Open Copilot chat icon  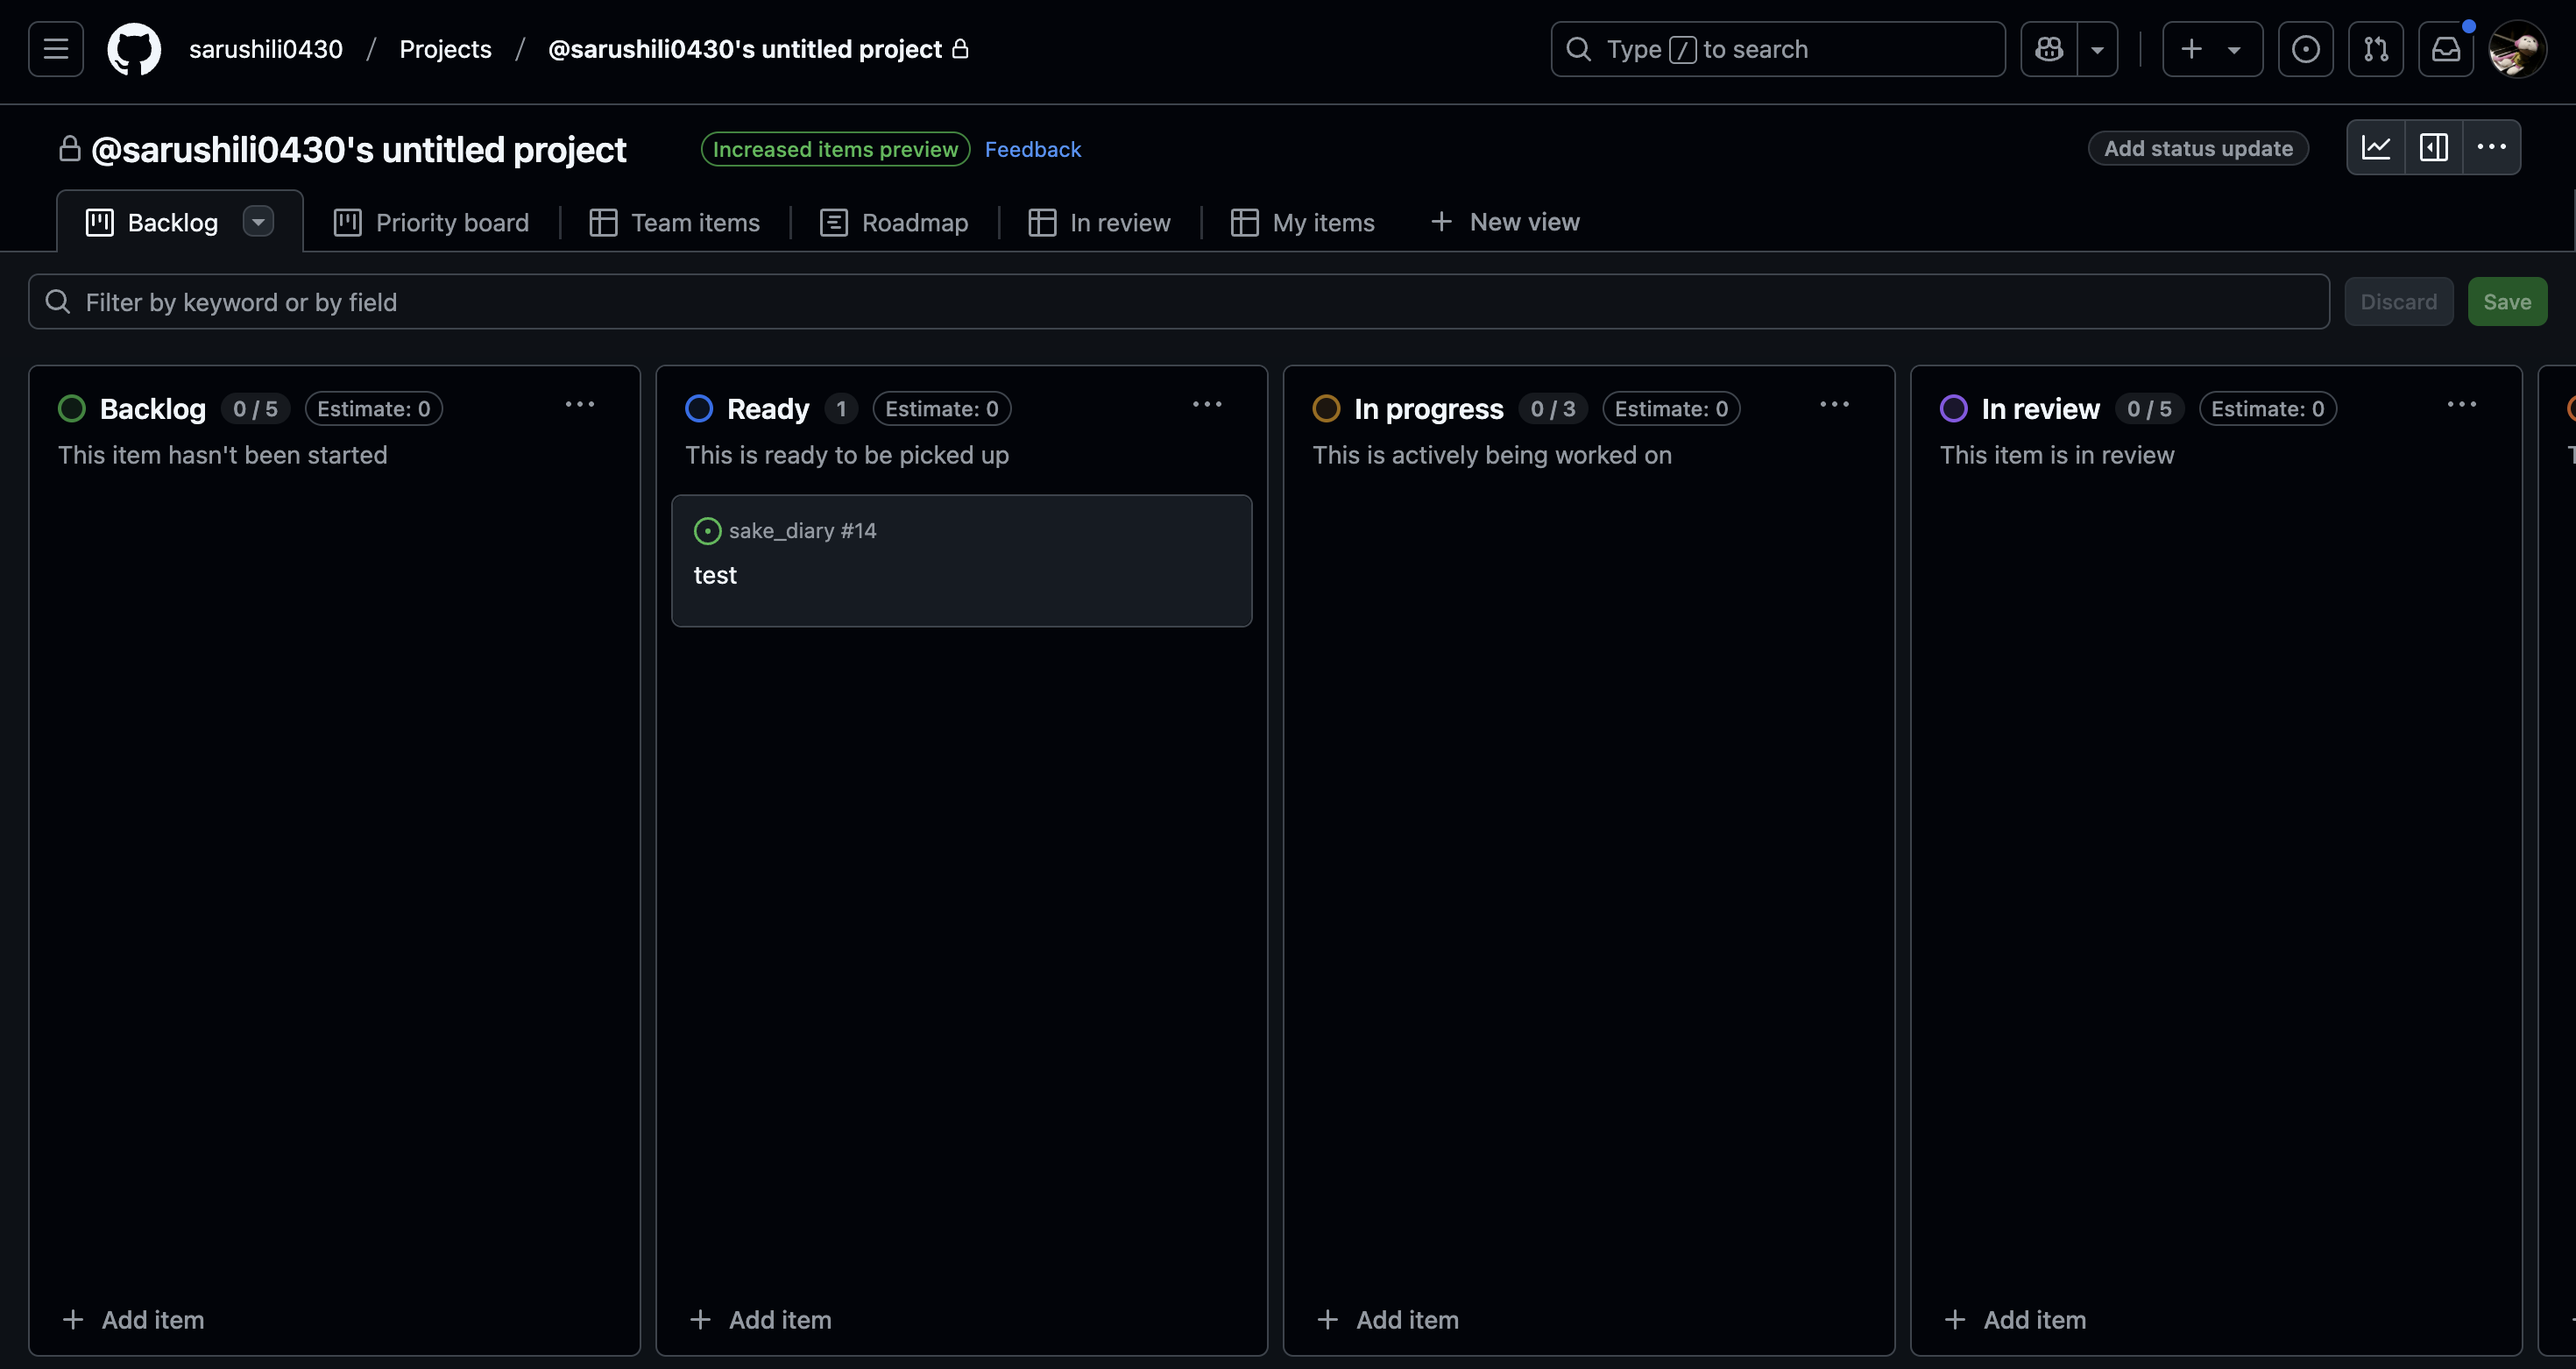[2049, 49]
